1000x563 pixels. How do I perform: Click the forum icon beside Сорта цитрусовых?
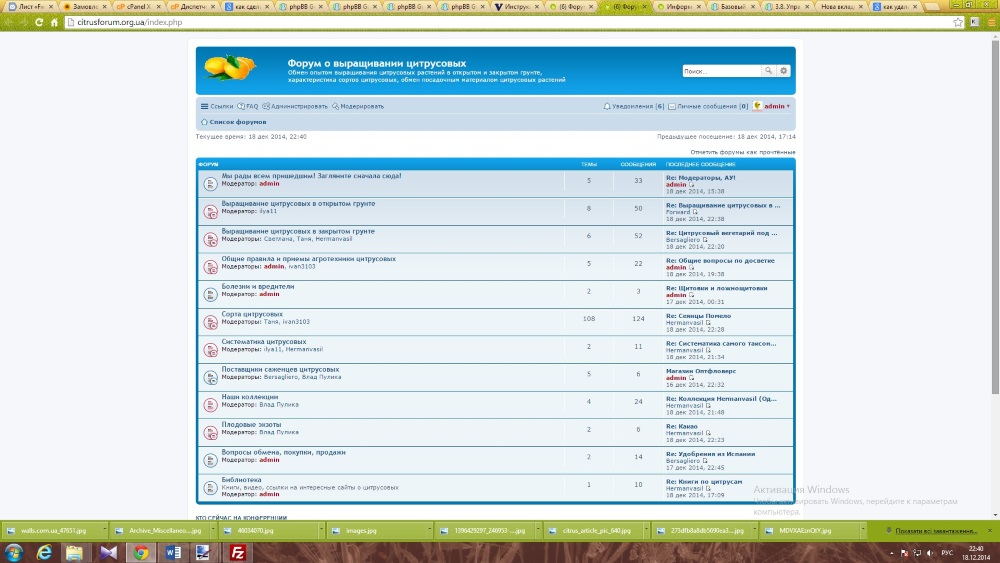(210, 322)
